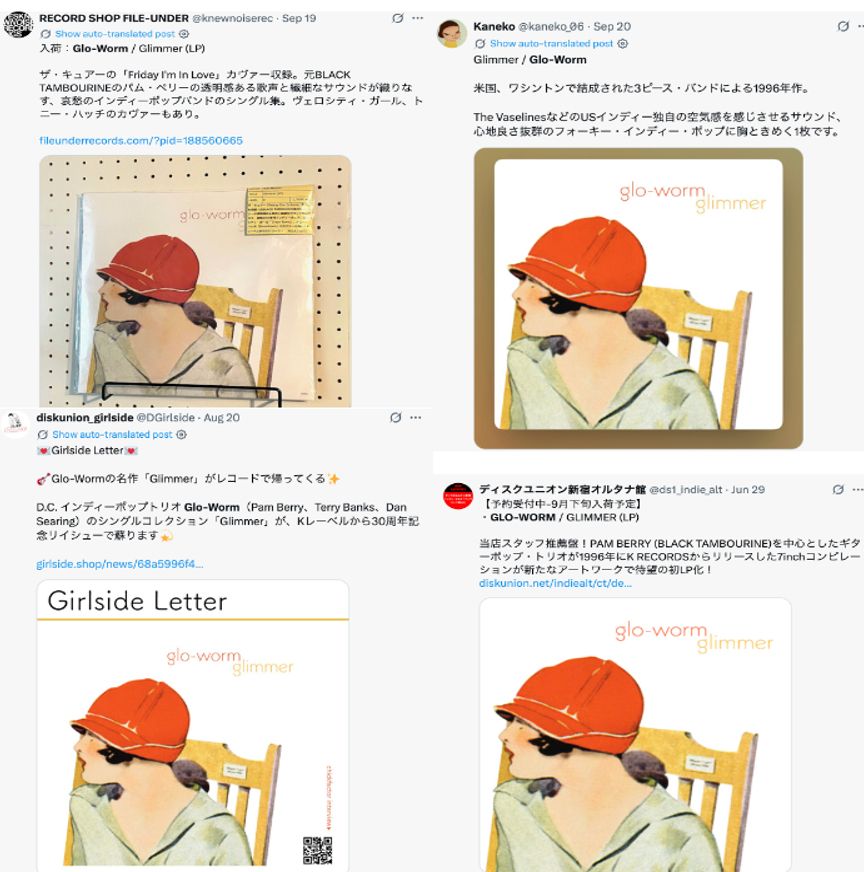Click Grok icon on ds1_indie_alt post

[x=838, y=489]
